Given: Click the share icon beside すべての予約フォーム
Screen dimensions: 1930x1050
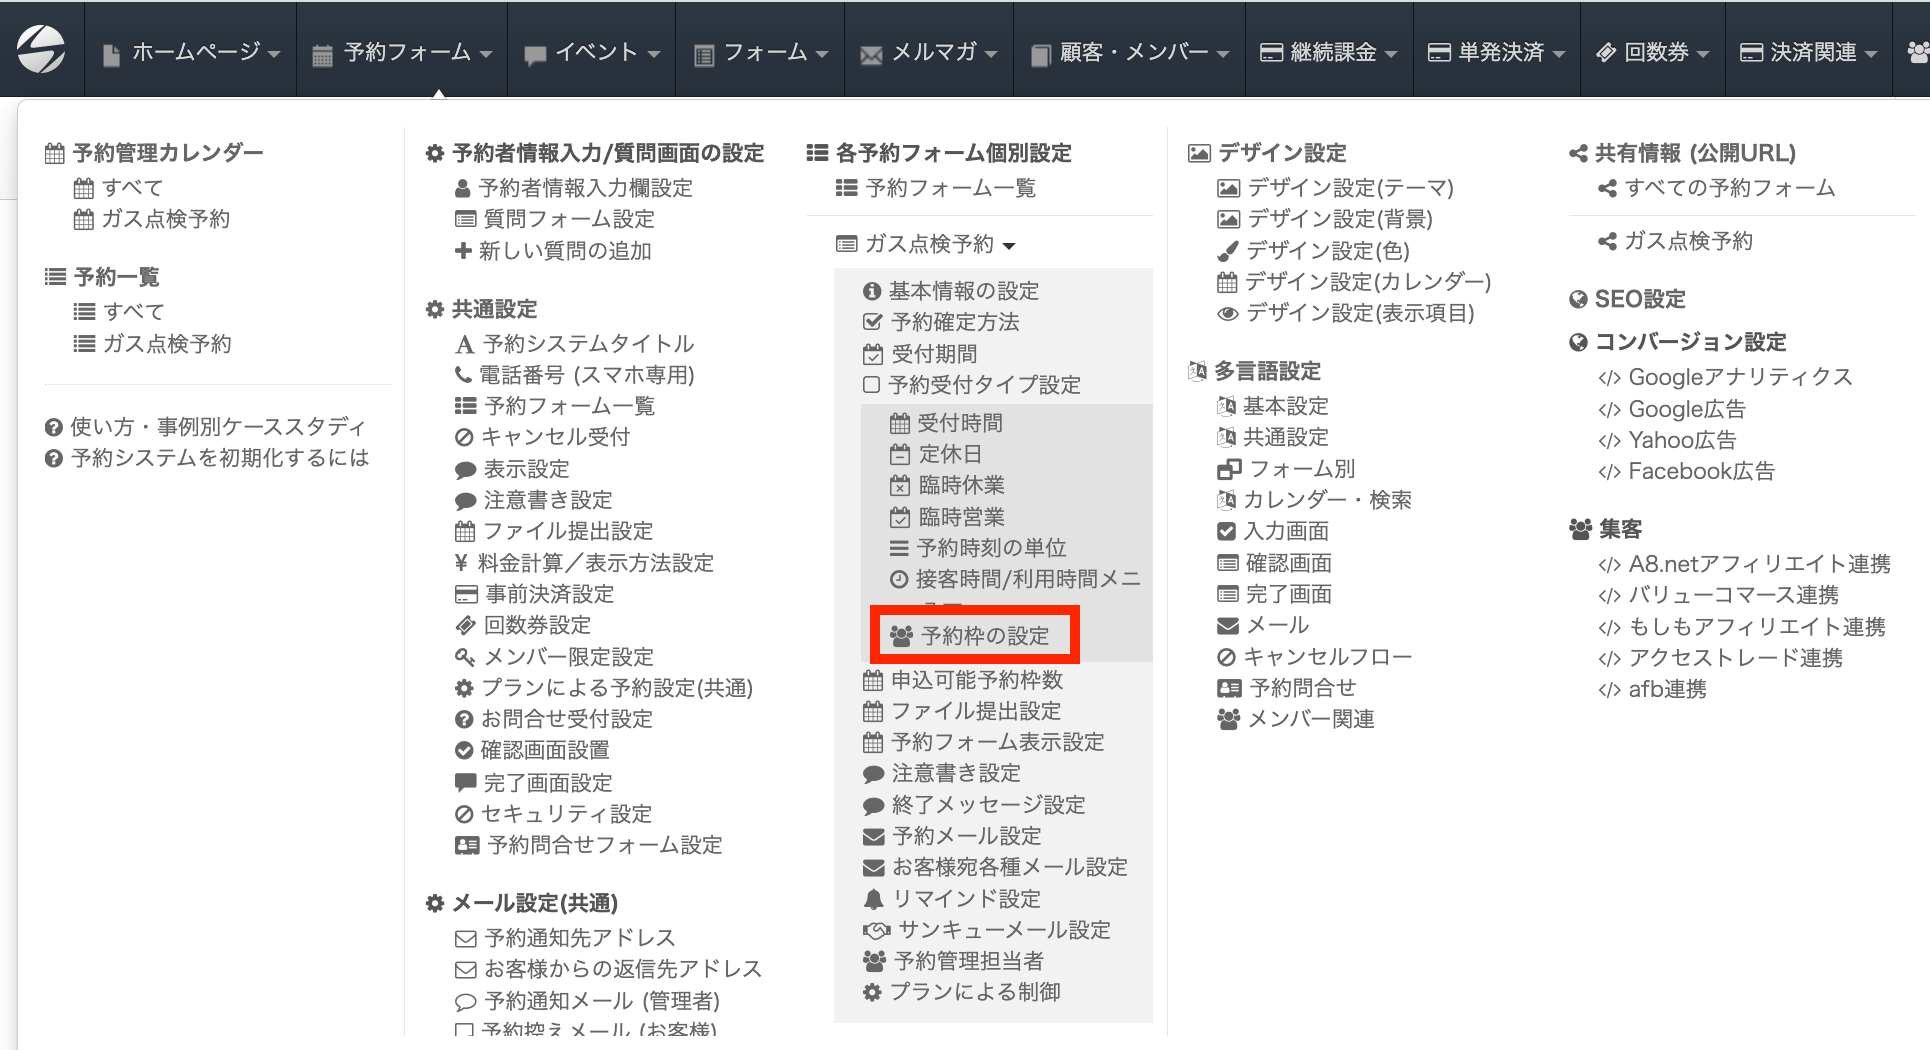Looking at the screenshot, I should point(1607,188).
